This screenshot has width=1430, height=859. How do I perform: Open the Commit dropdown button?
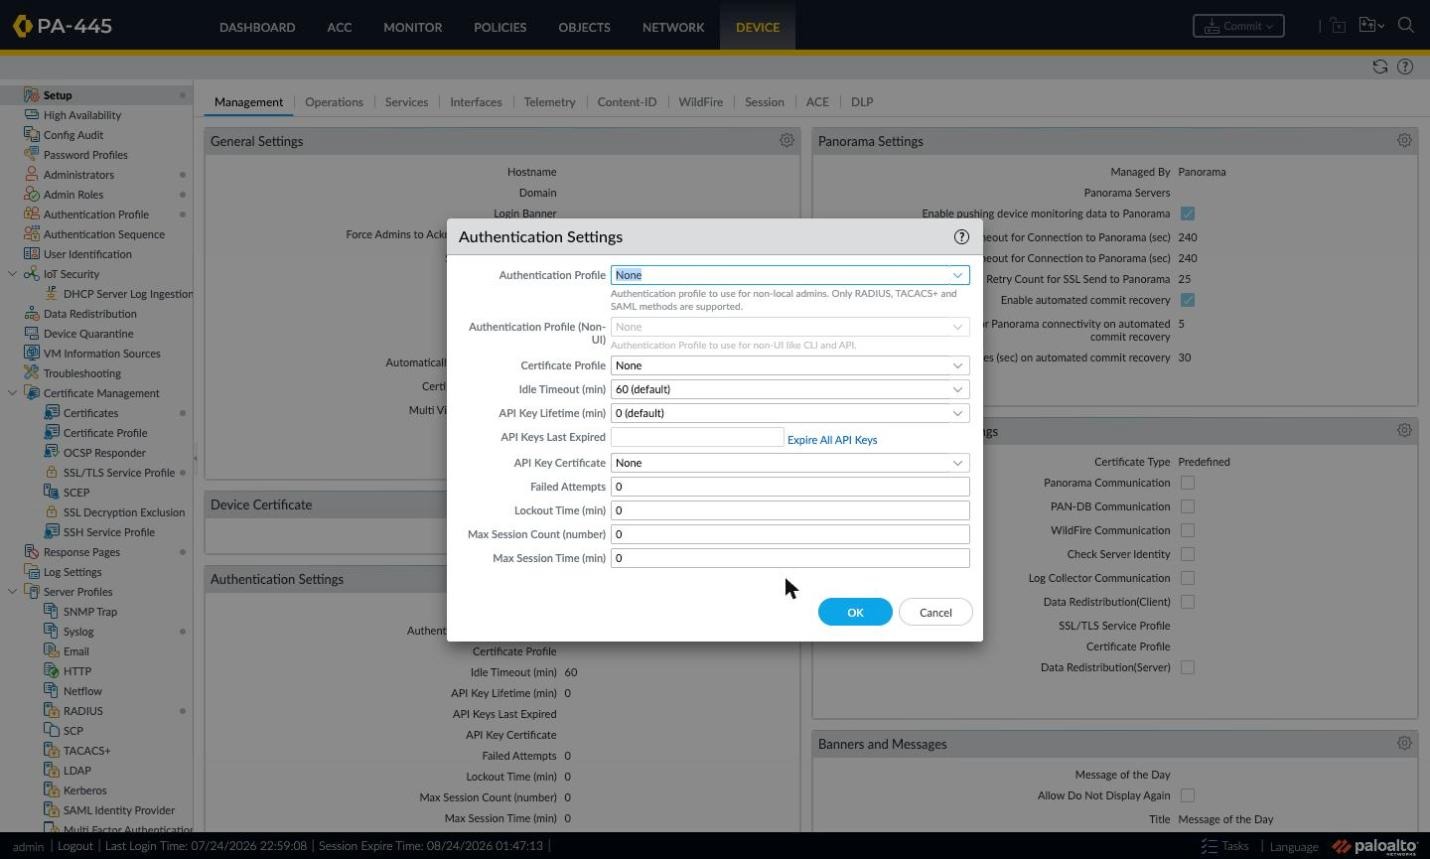(1238, 26)
